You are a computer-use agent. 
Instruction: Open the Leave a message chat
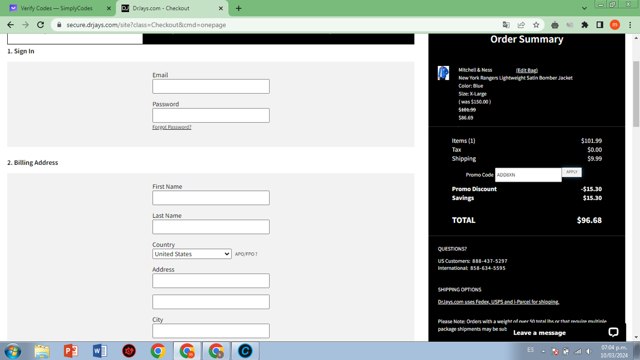[x=539, y=333]
